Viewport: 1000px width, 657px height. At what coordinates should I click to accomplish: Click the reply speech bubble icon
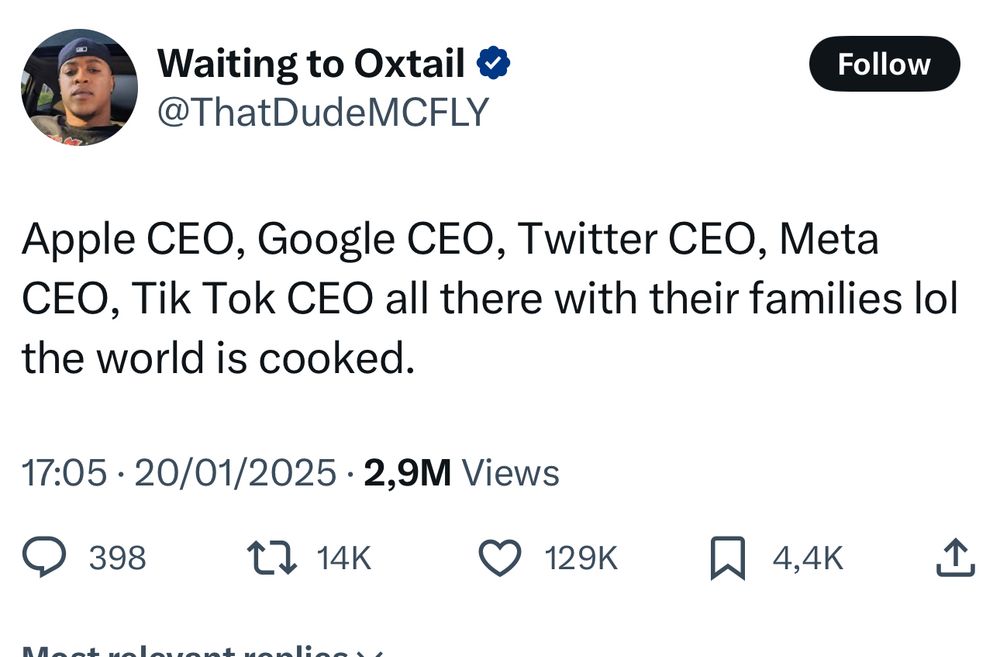(44, 557)
